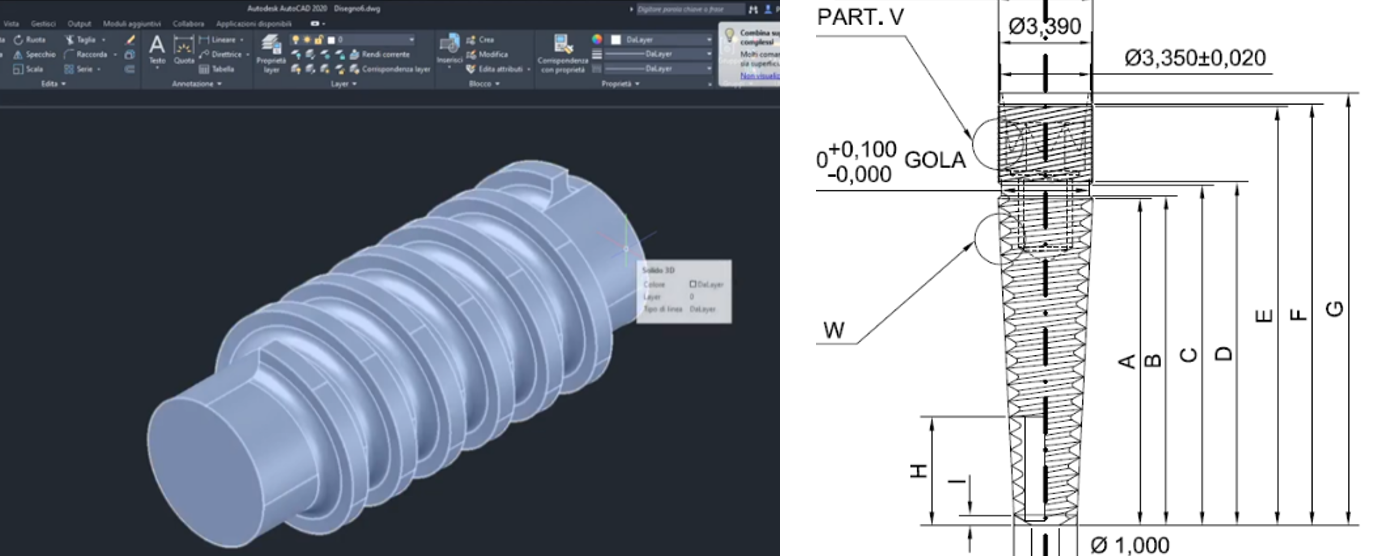Viewport: 1394px width, 556px height.
Task: Switch to the Collabora ribbon tab
Action: 188,22
